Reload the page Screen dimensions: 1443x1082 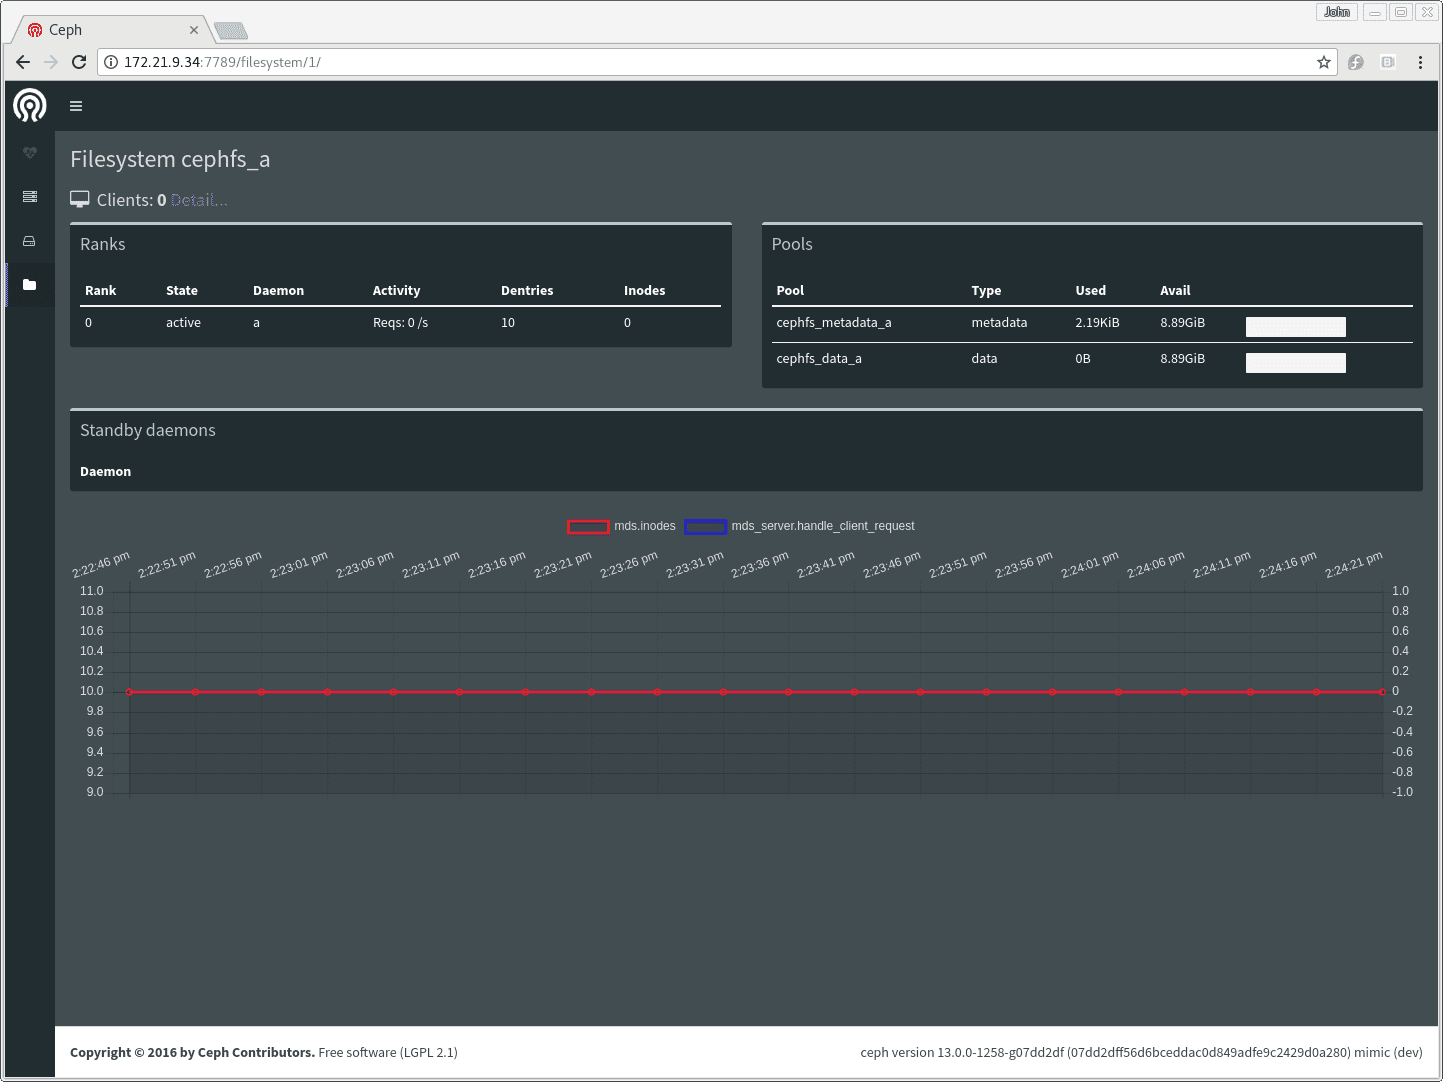(79, 62)
